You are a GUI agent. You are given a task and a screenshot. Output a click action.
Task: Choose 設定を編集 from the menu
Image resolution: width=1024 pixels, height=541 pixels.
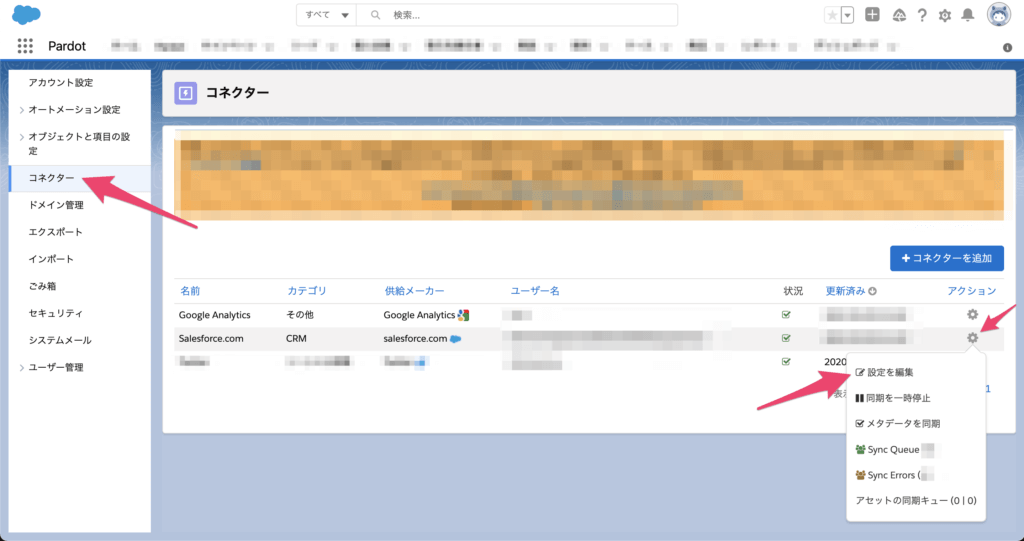[884, 372]
